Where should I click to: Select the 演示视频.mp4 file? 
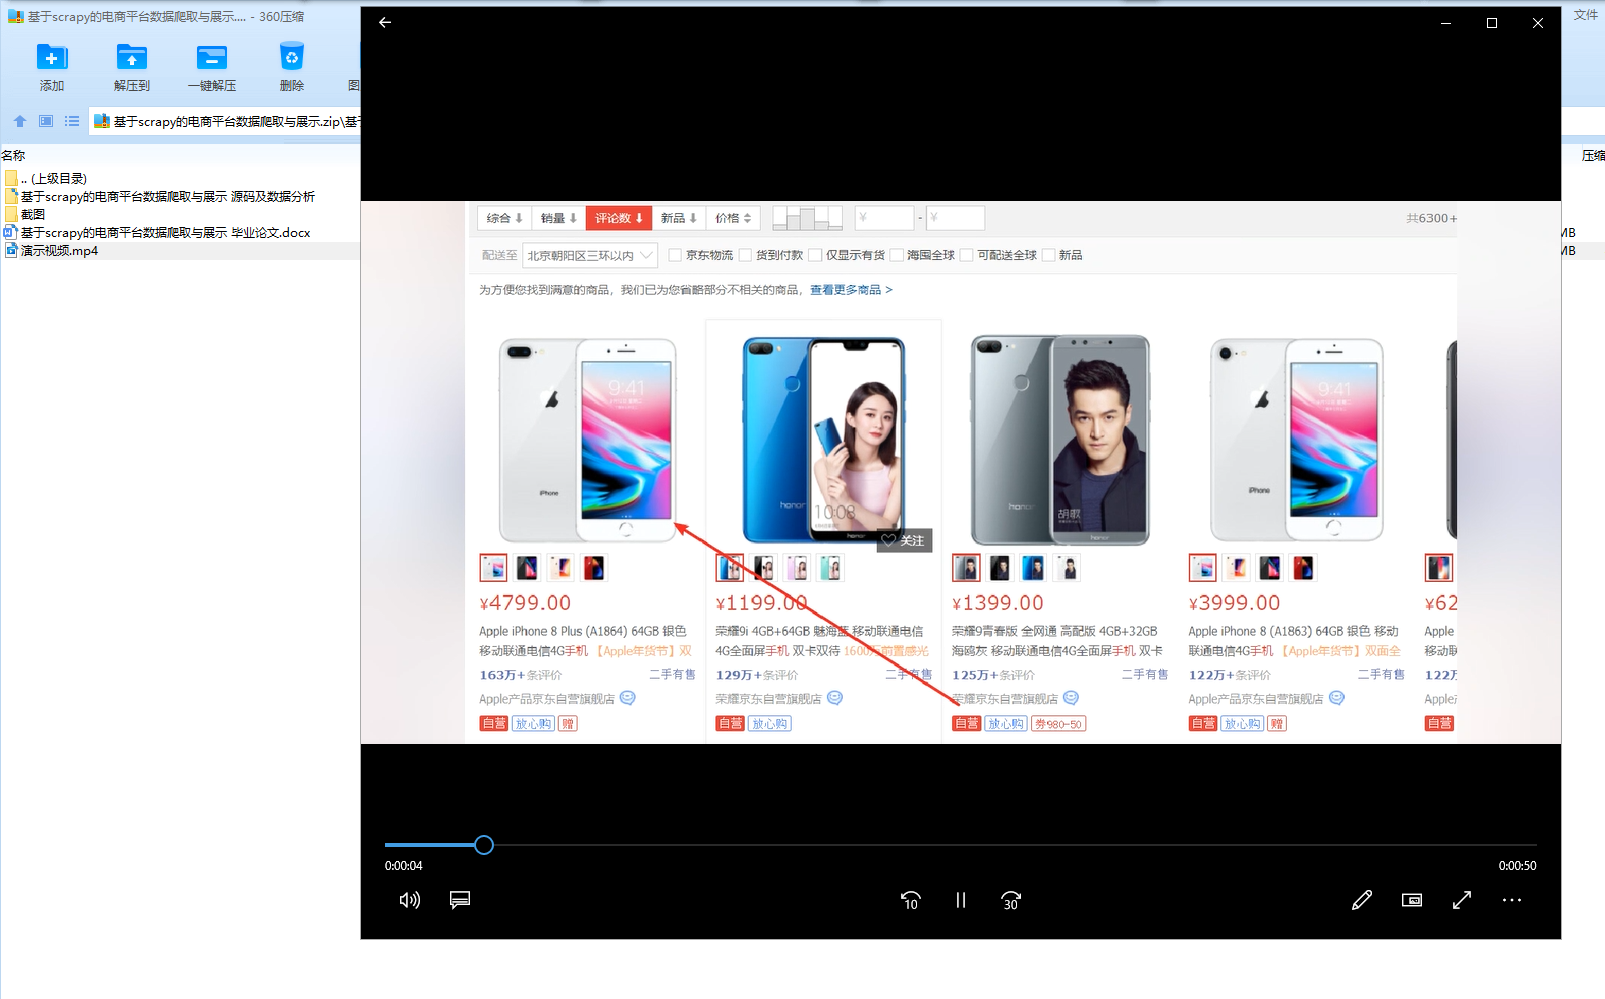point(60,251)
